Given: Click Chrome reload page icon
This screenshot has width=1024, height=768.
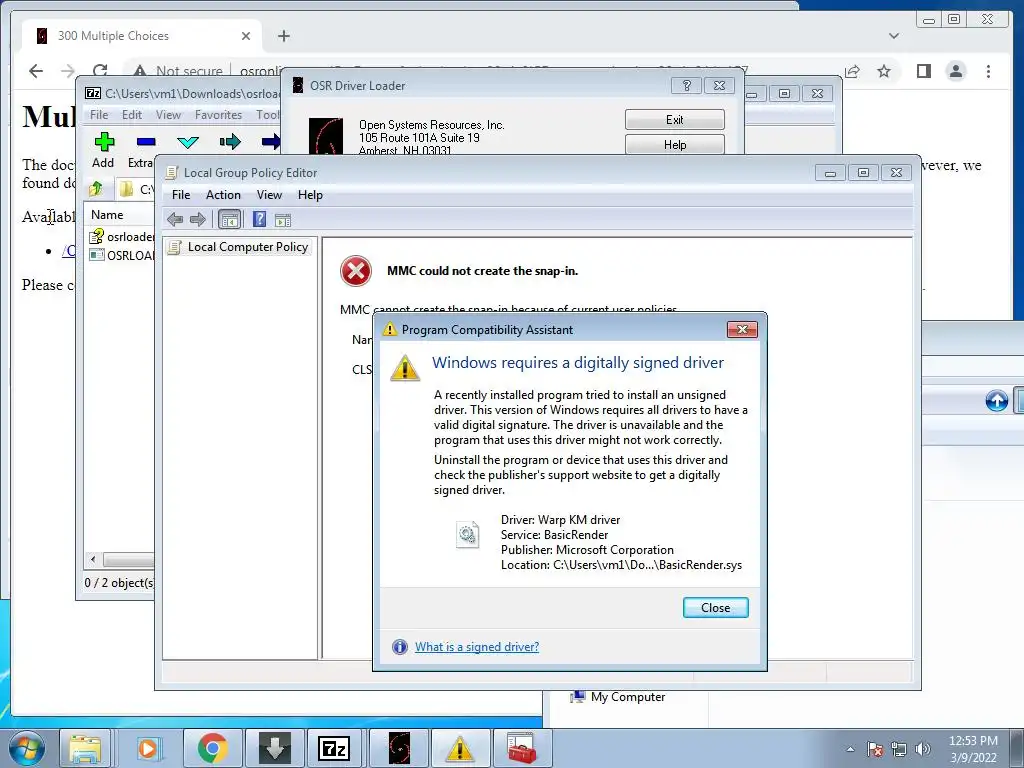Looking at the screenshot, I should click(x=99, y=71).
